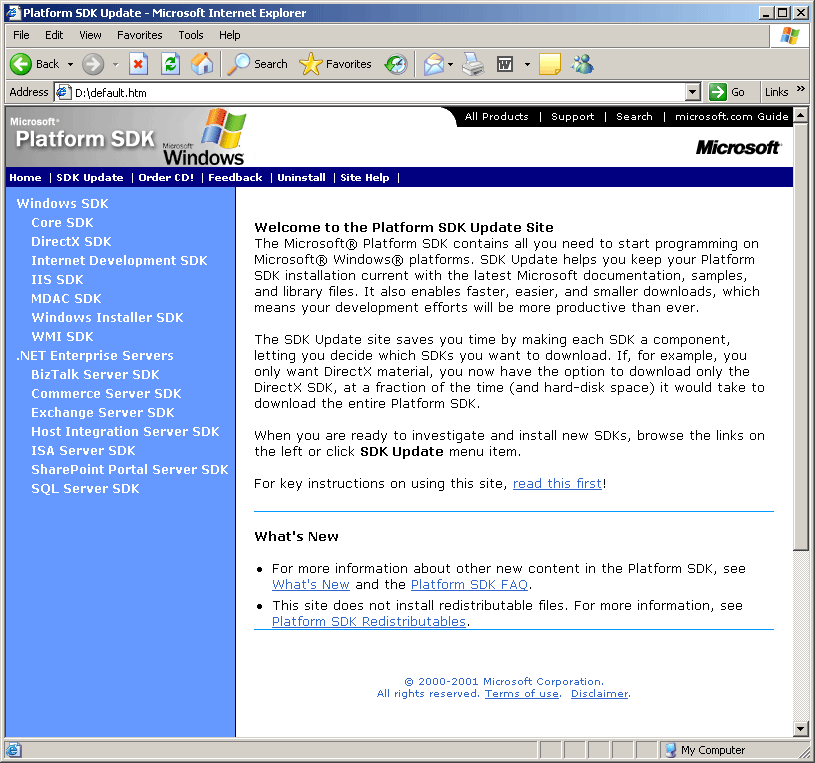Open the Favorites menu
Image resolution: width=815 pixels, height=763 pixels.
[x=139, y=35]
